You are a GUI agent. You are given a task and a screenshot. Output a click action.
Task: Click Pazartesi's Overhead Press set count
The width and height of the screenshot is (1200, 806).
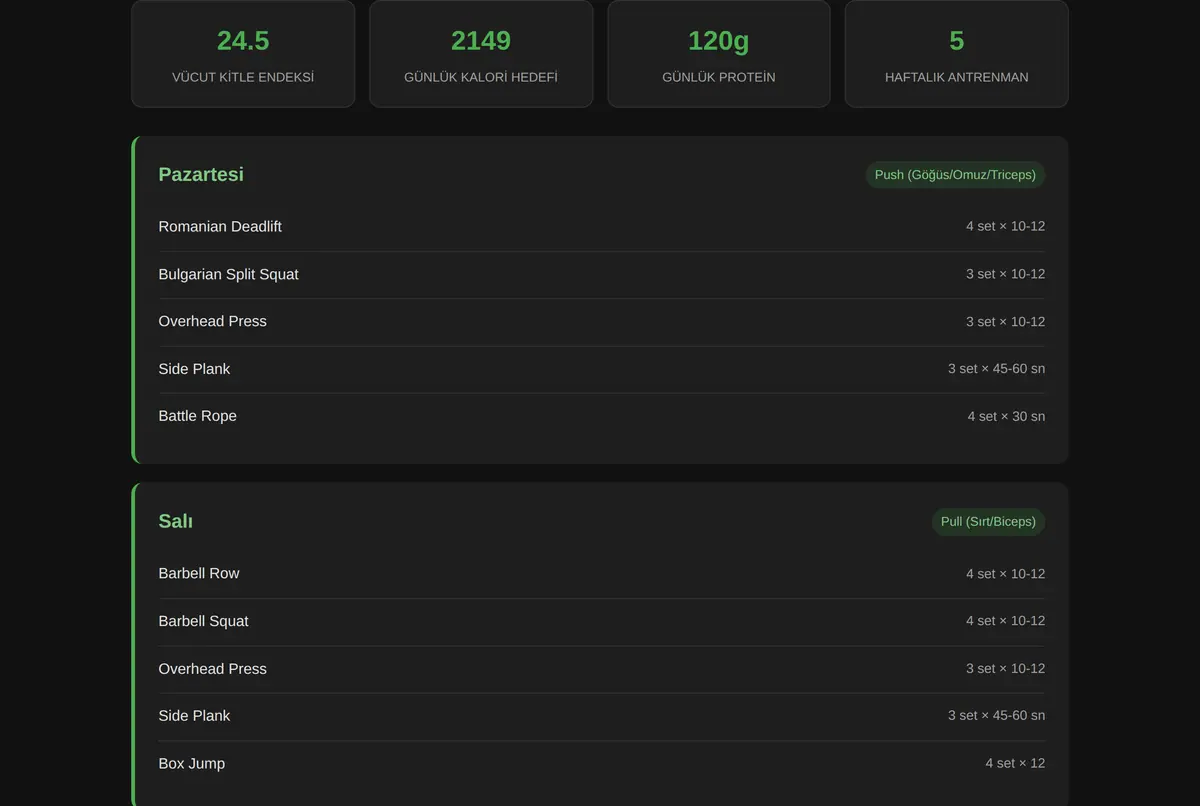point(1005,322)
